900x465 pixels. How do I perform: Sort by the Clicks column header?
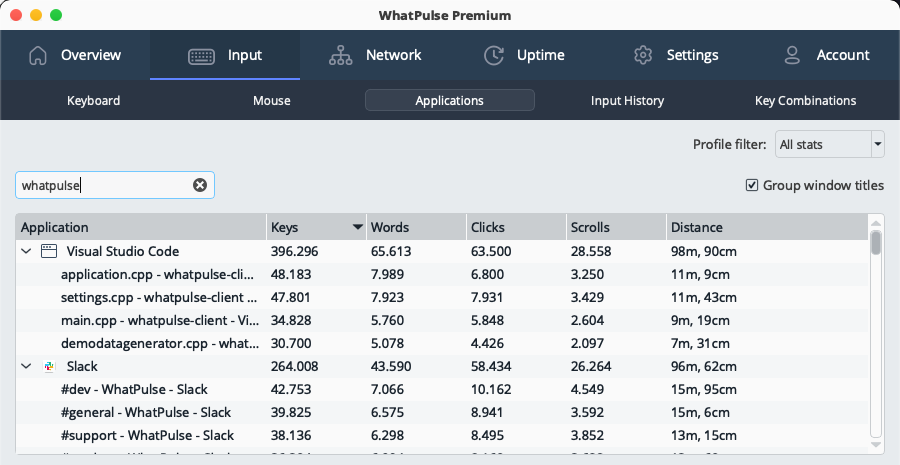click(x=516, y=227)
